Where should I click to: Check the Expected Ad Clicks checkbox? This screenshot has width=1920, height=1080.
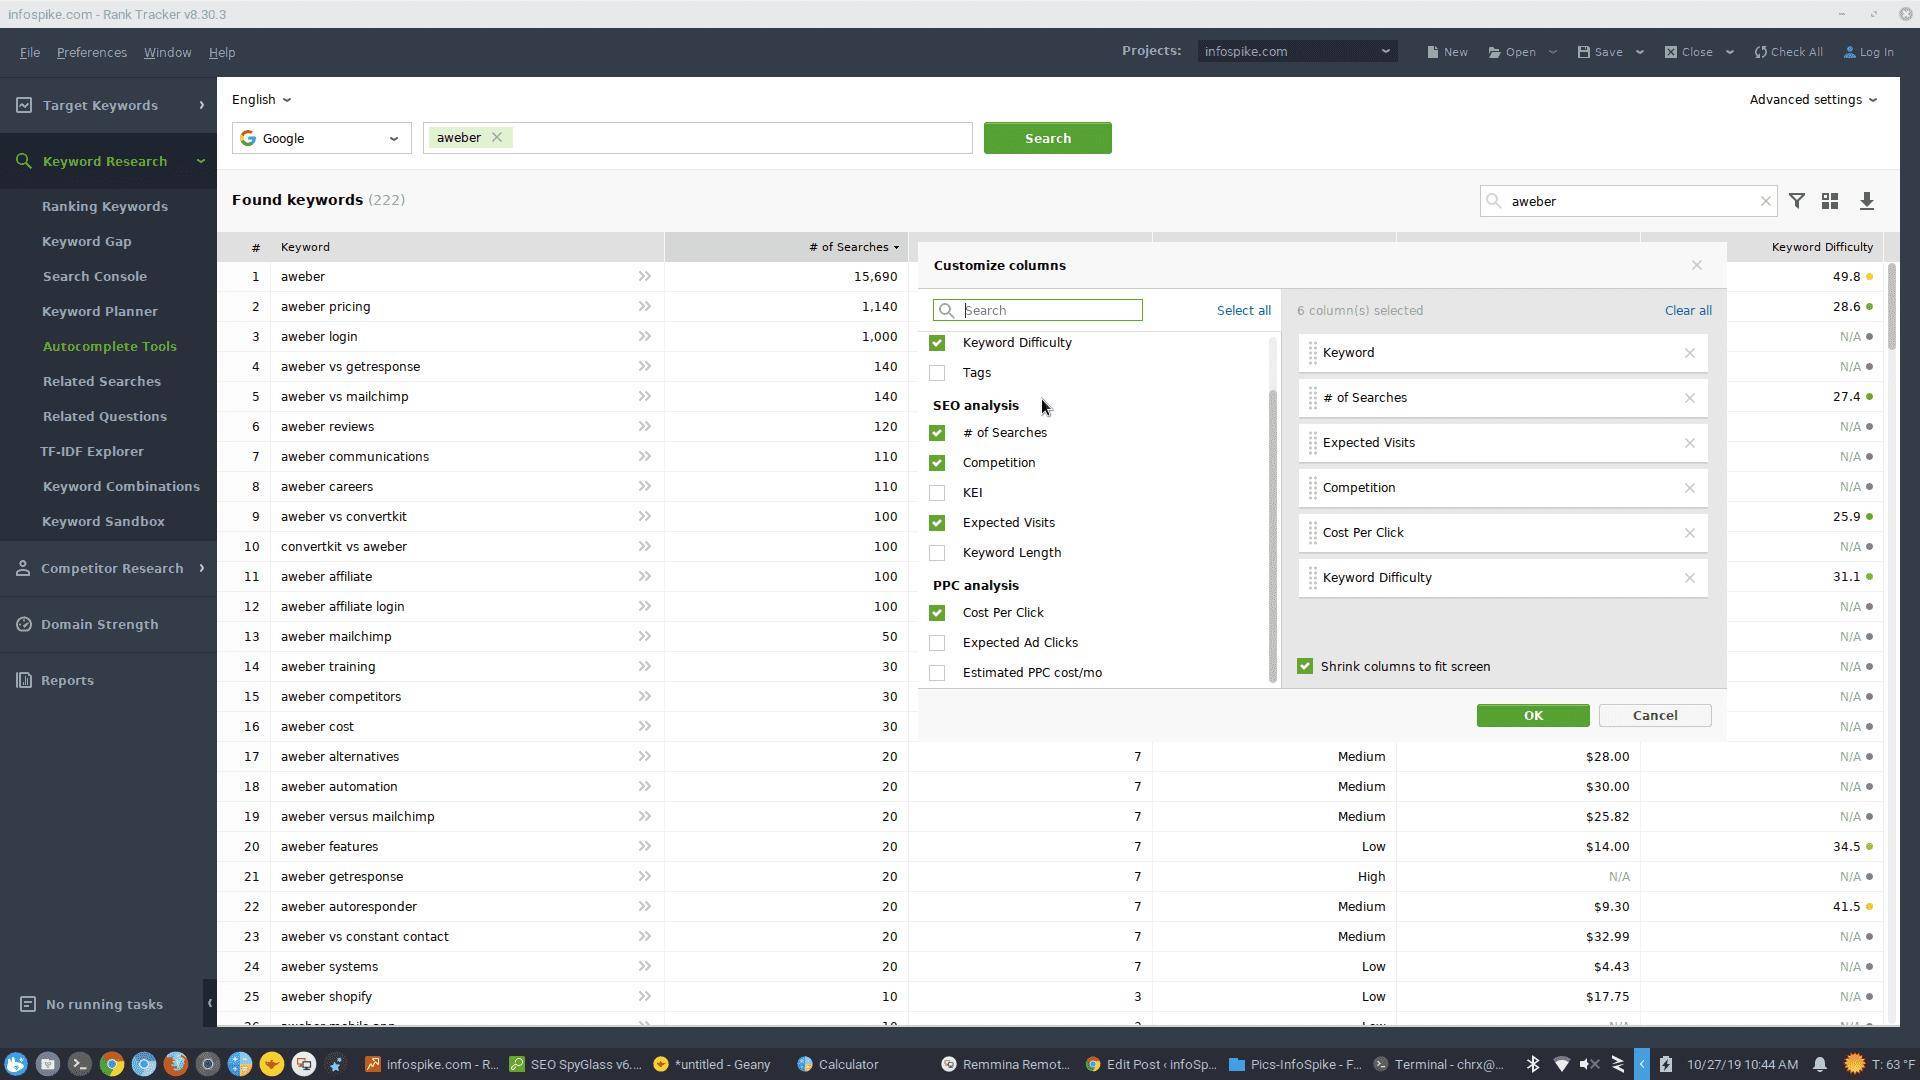937,643
